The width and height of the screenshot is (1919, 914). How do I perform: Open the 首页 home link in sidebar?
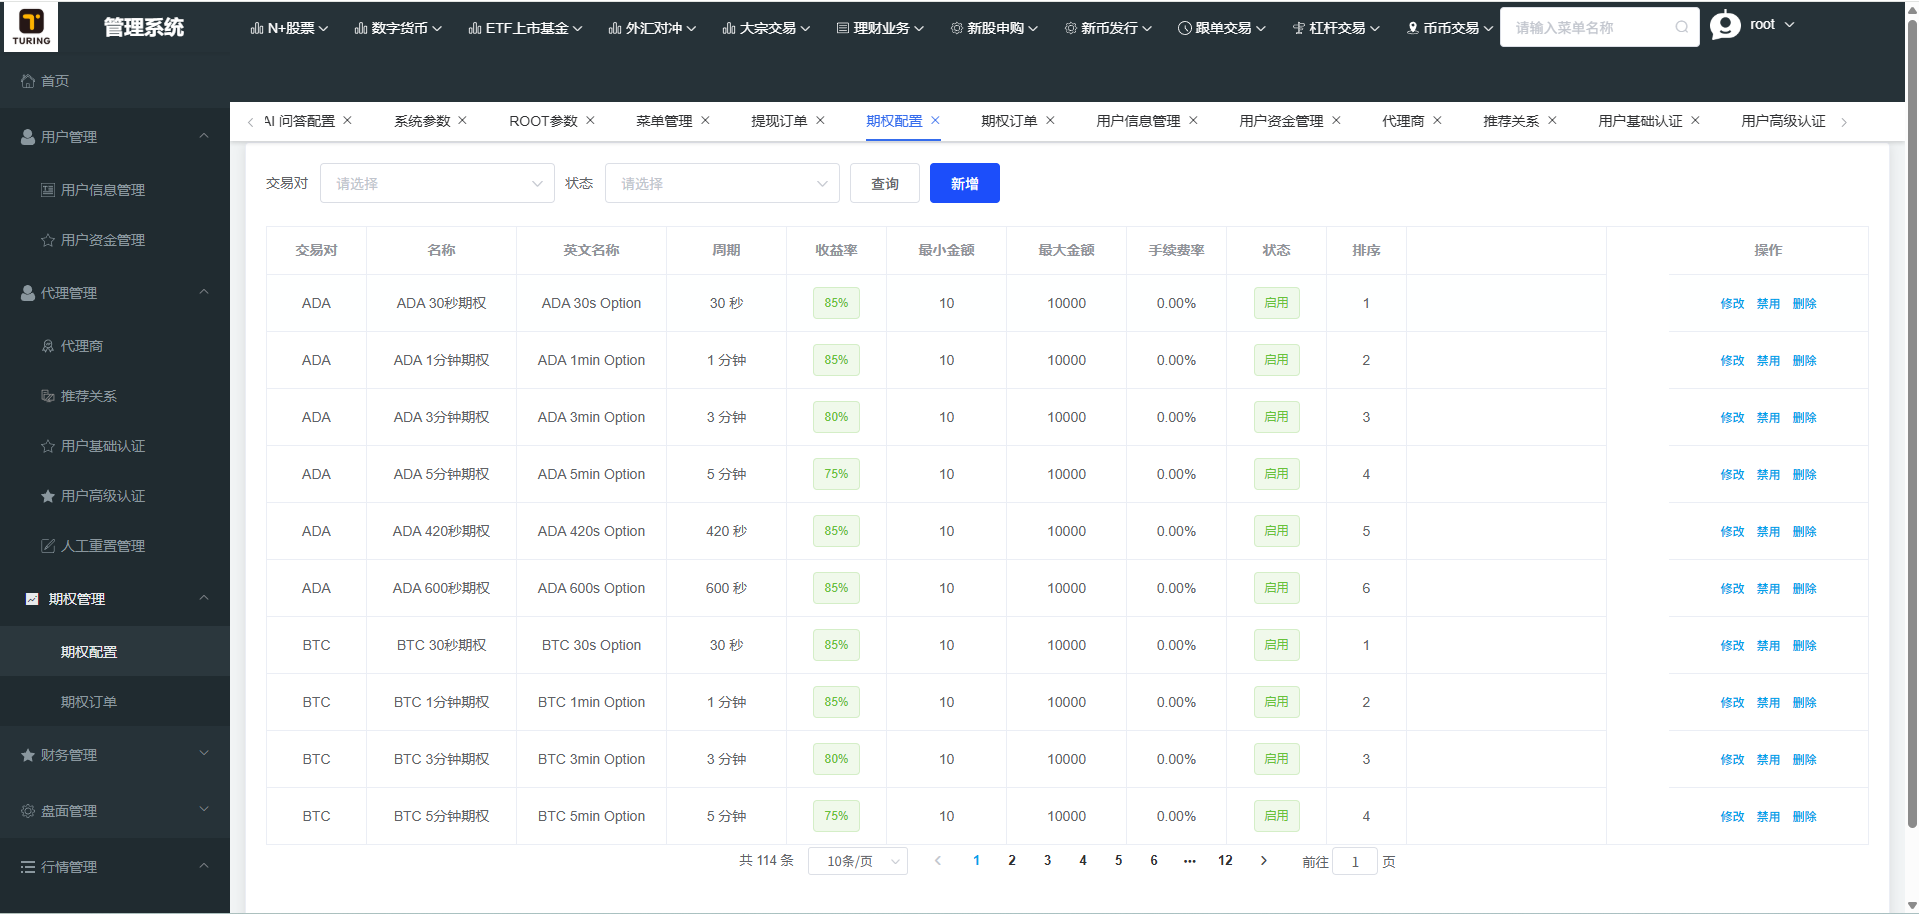click(55, 81)
